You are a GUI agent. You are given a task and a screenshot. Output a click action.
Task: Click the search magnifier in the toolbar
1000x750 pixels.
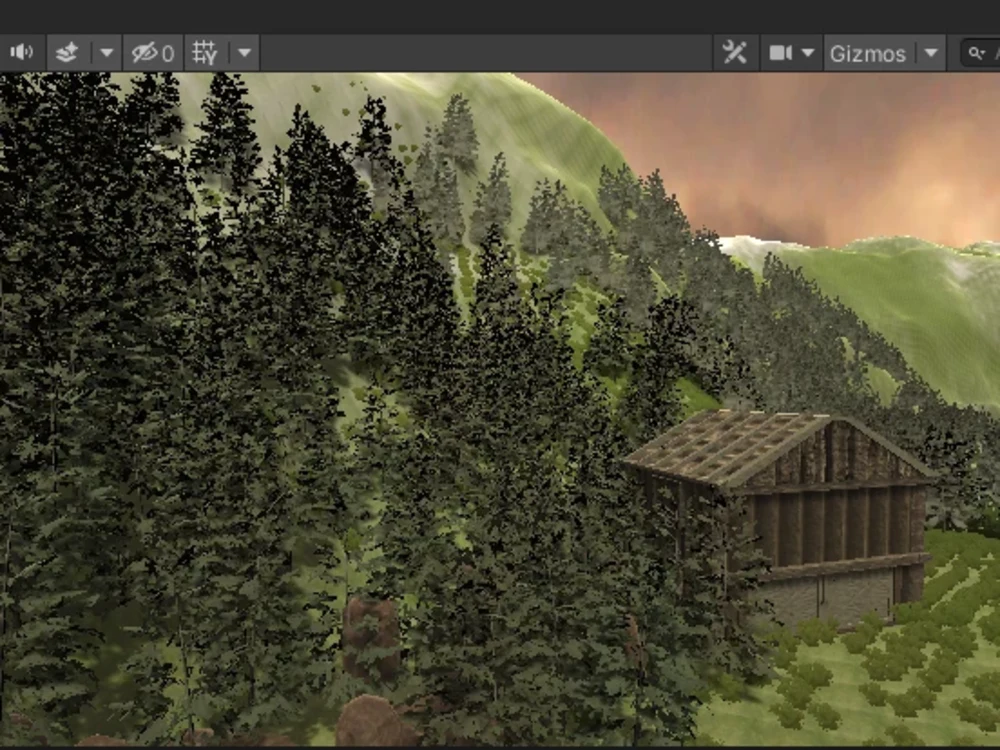click(x=976, y=52)
